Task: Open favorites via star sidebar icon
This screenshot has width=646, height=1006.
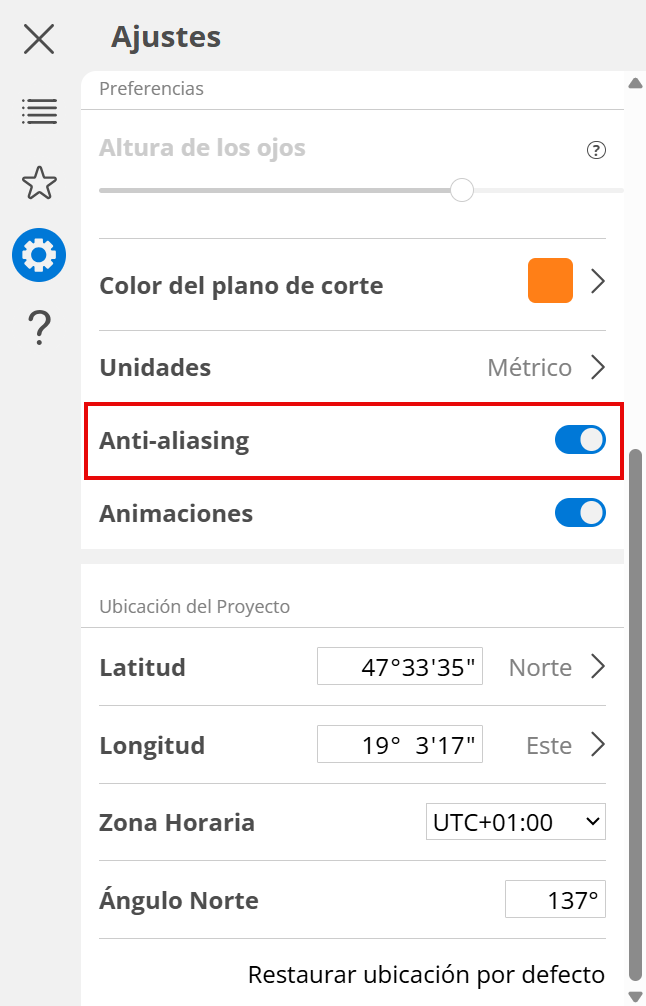Action: [x=39, y=183]
